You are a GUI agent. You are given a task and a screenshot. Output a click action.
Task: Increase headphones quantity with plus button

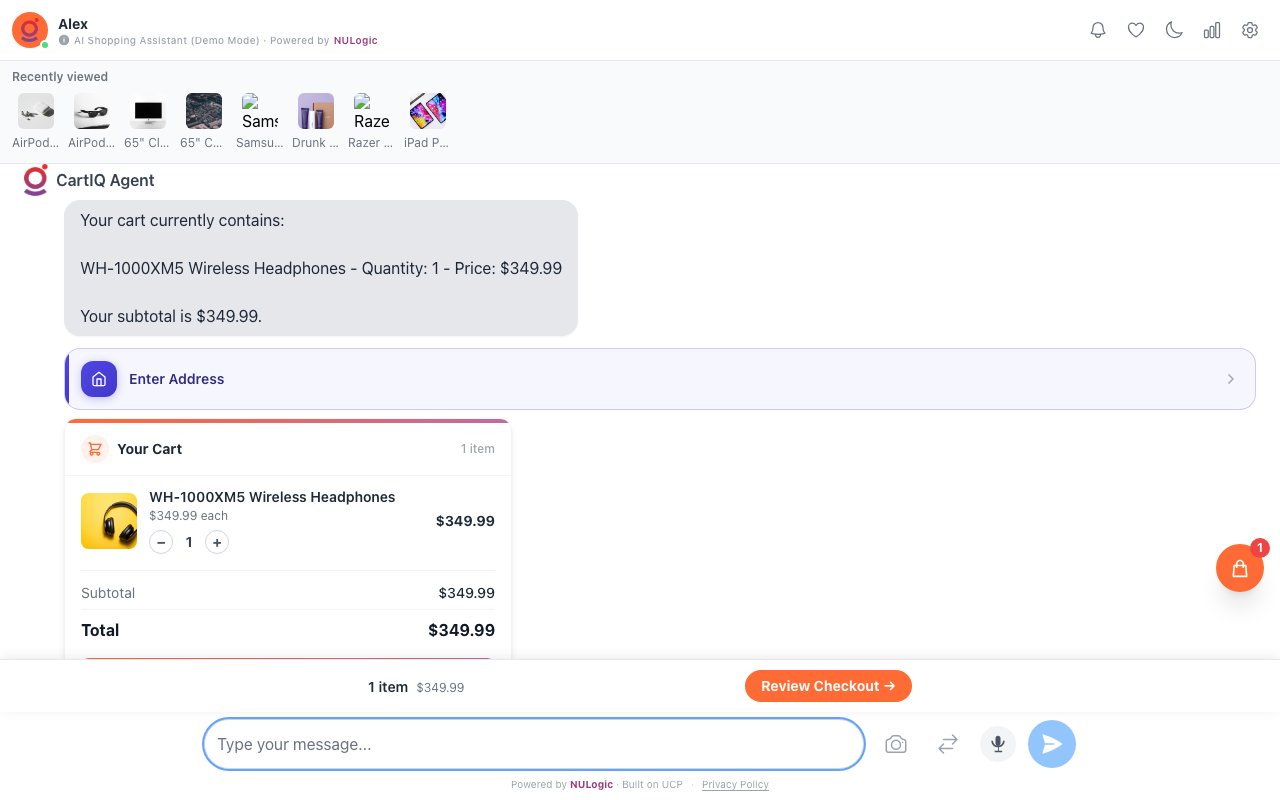(217, 542)
